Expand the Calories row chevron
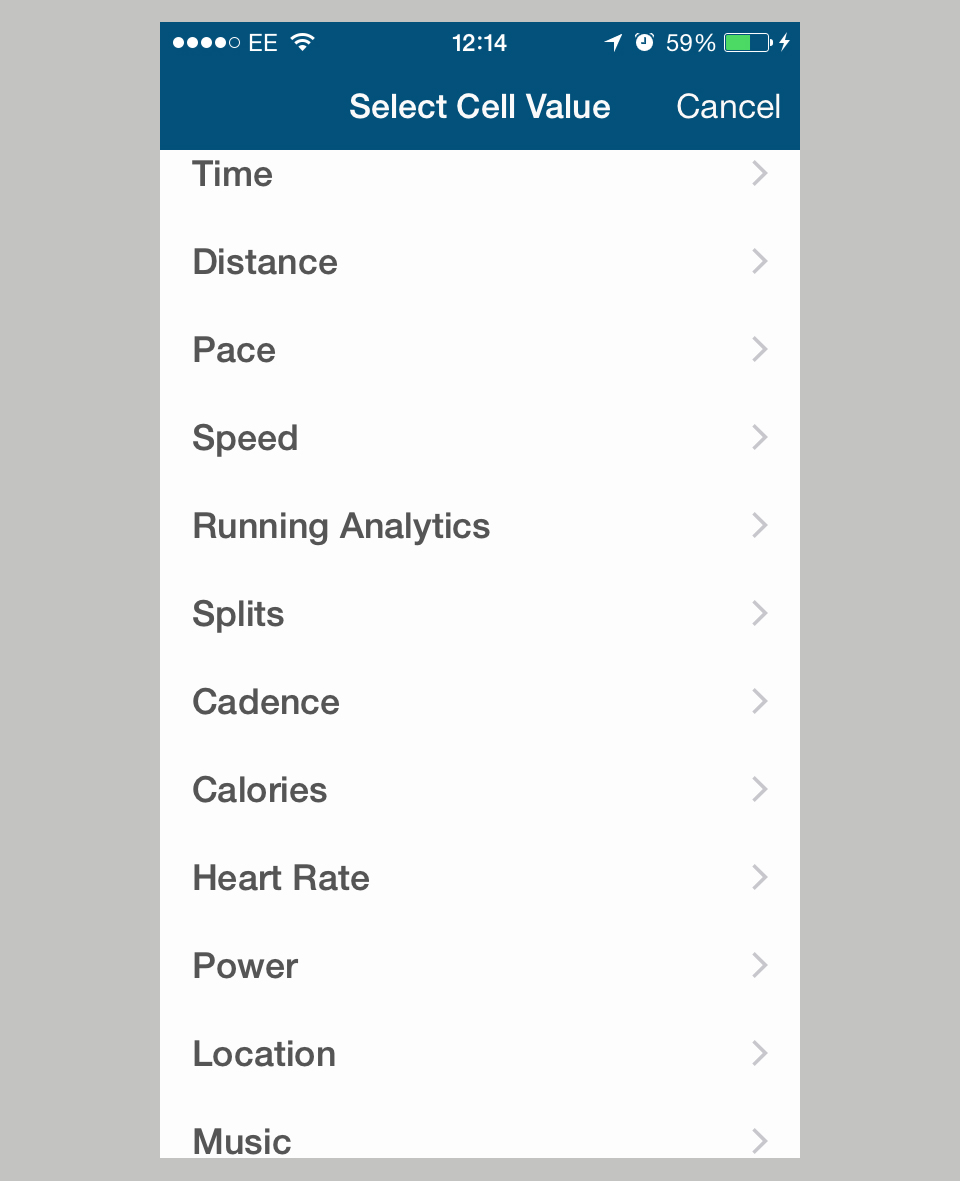This screenshot has width=960, height=1181. point(760,789)
